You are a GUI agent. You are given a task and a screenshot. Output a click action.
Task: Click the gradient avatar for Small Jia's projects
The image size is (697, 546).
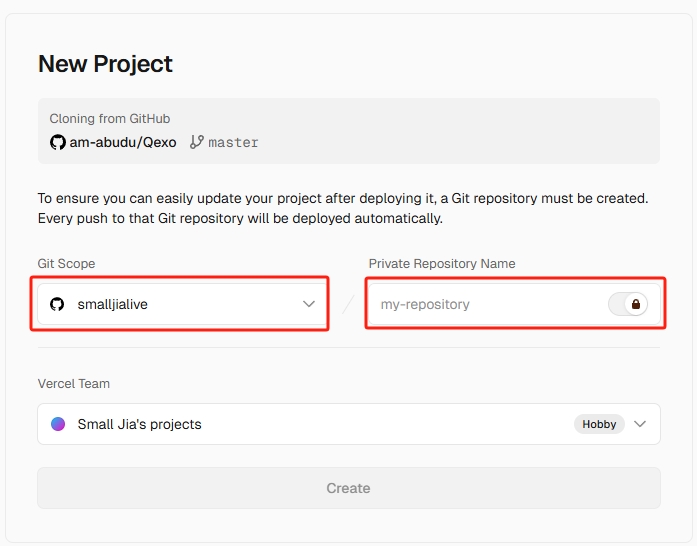[x=59, y=424]
